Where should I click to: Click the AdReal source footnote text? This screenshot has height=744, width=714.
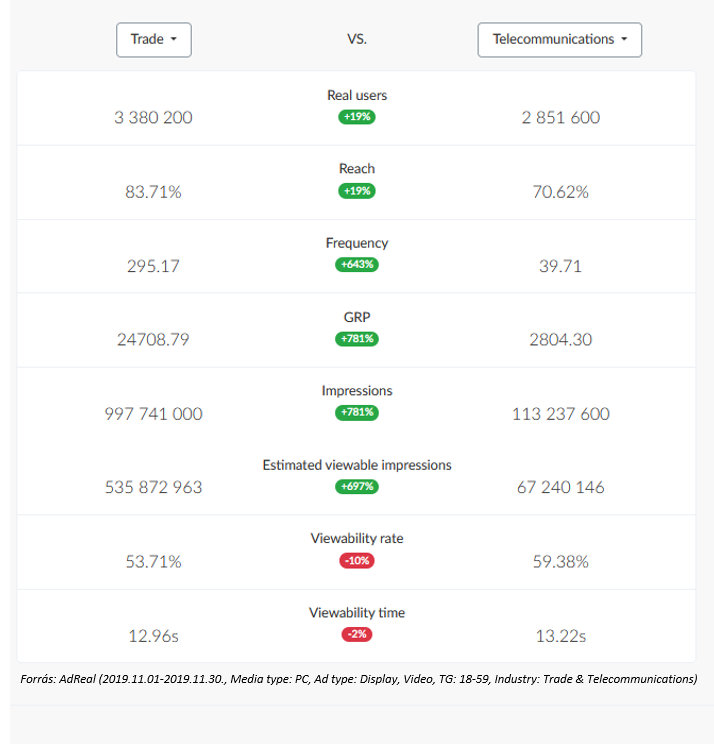click(358, 679)
